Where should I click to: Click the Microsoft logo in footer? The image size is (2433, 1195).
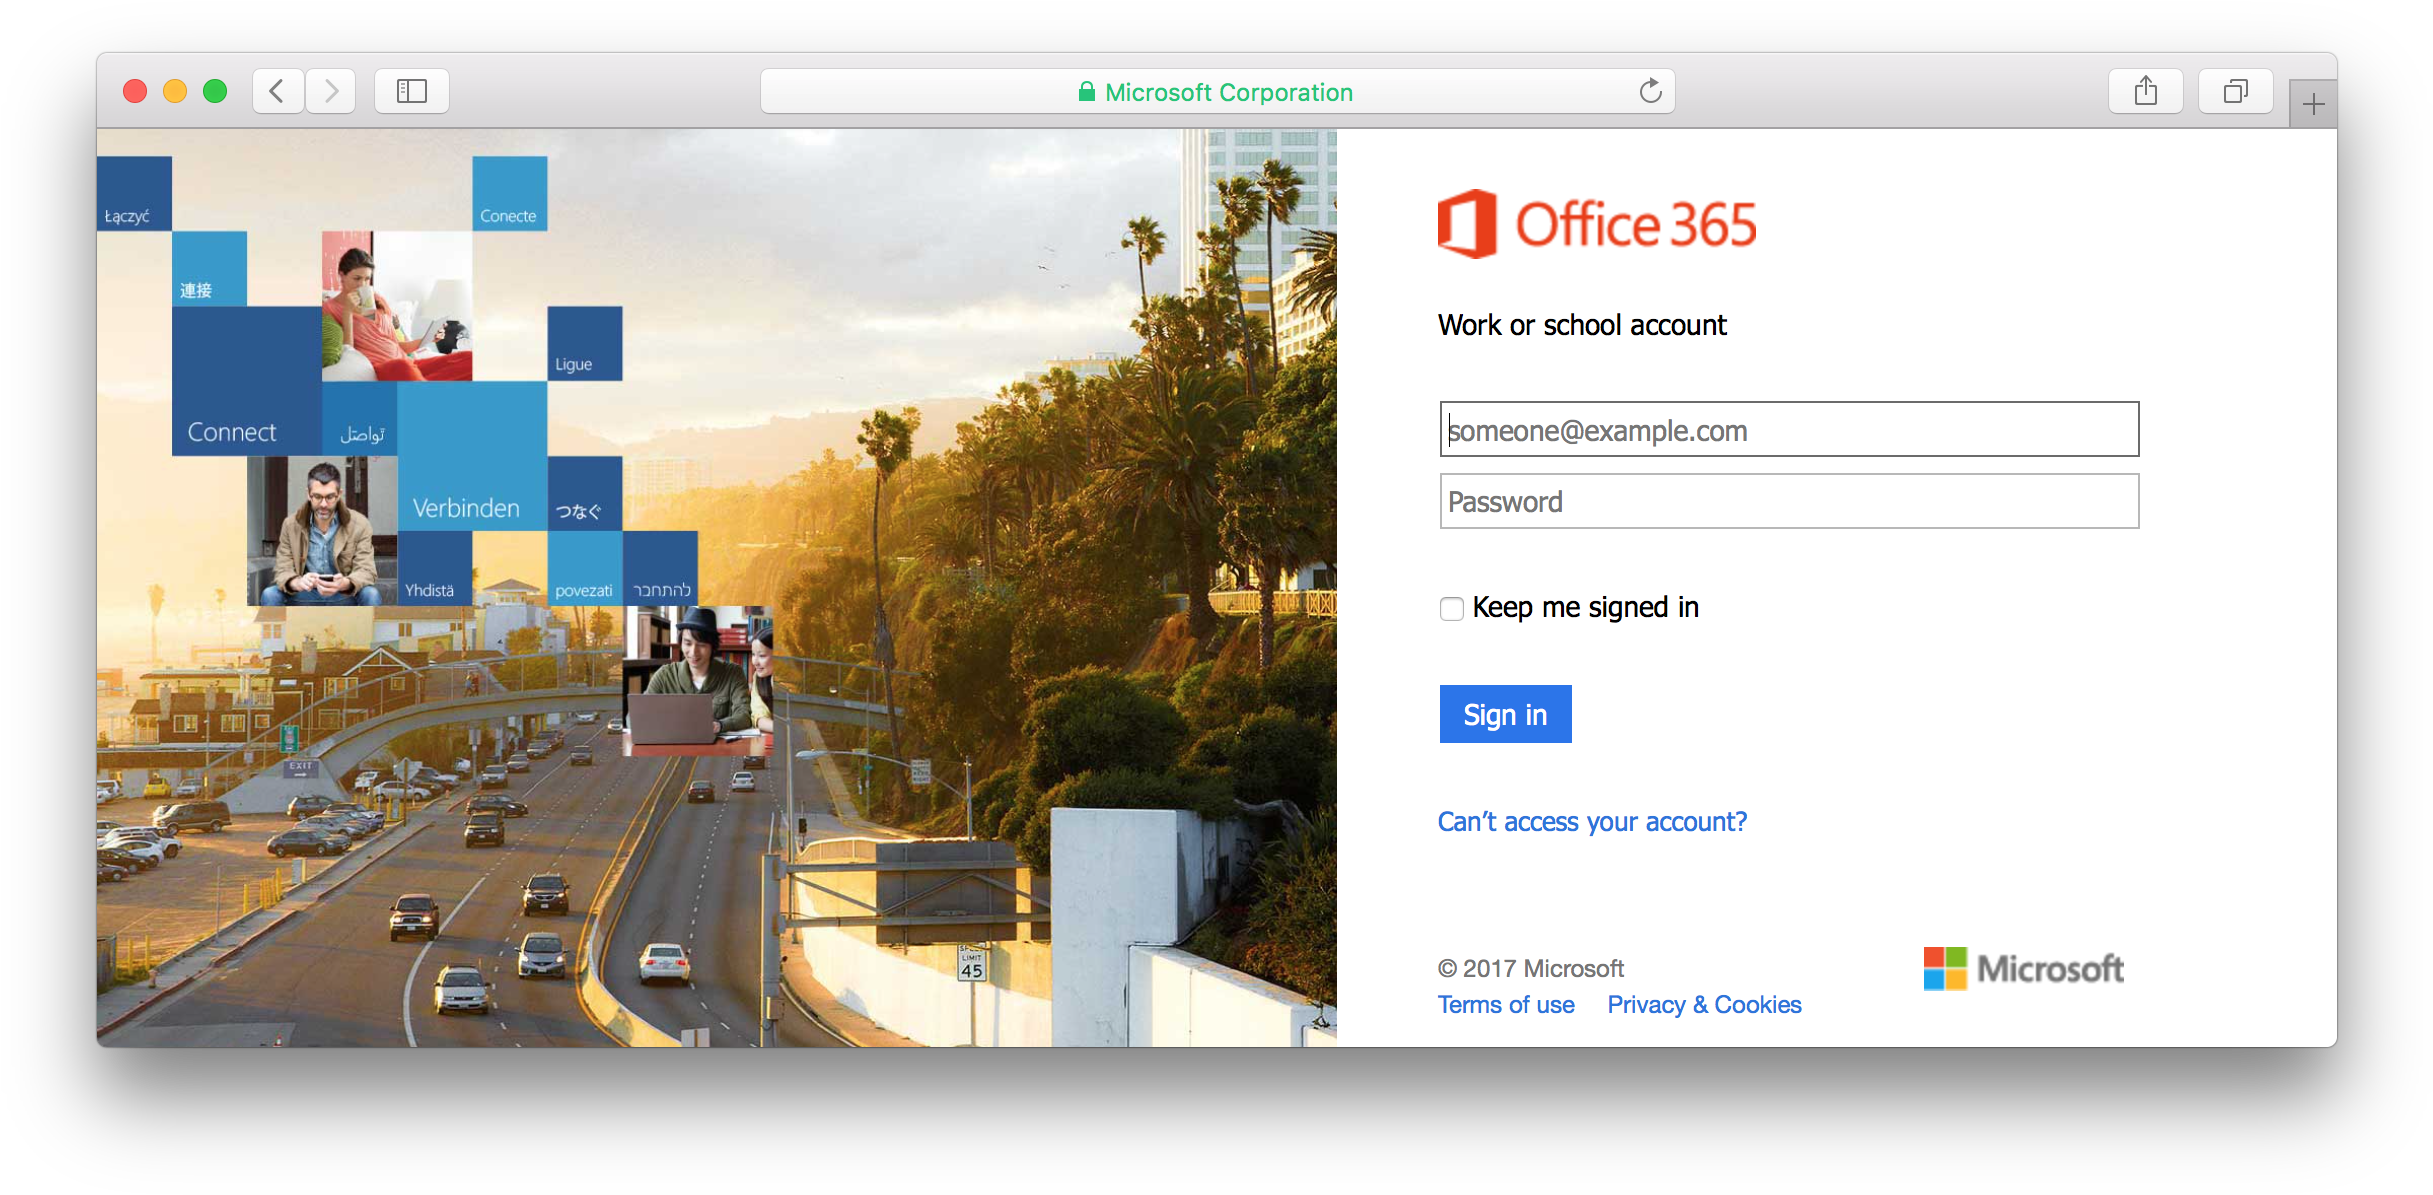(2023, 968)
